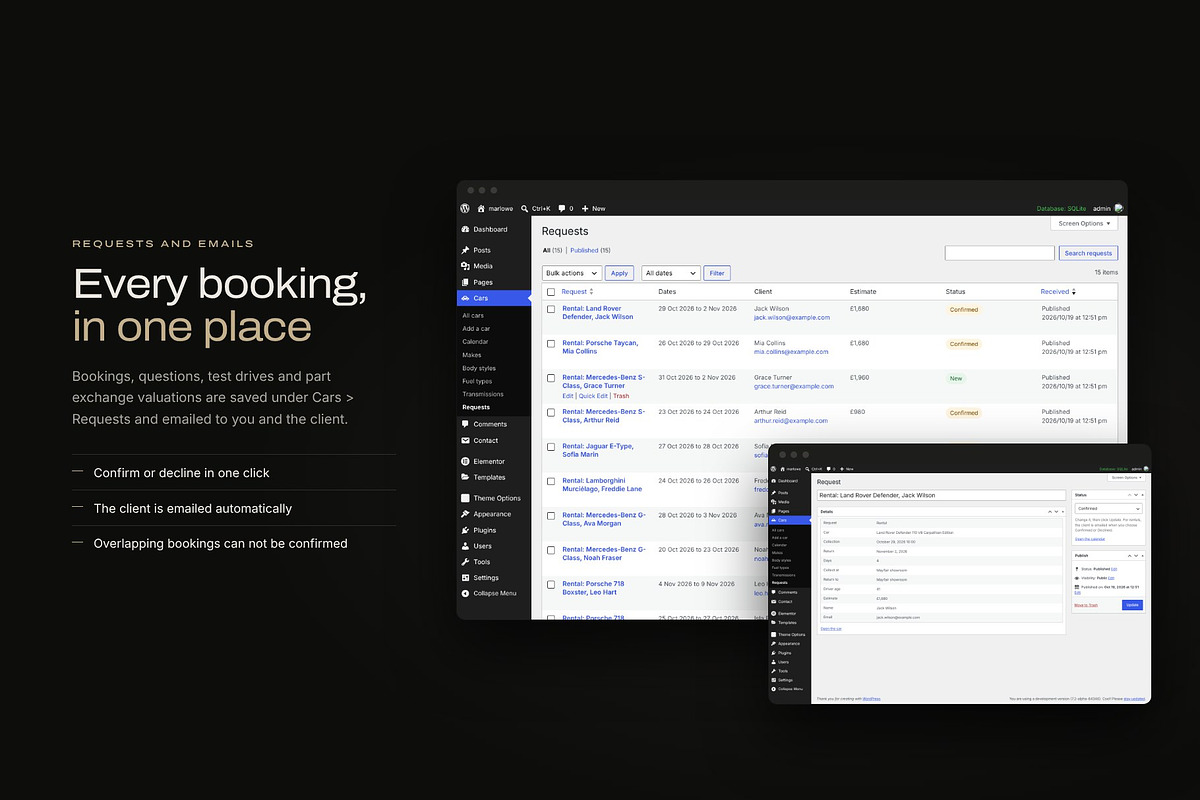
Task: Click the Posts pin icon in sidebar
Action: [466, 250]
